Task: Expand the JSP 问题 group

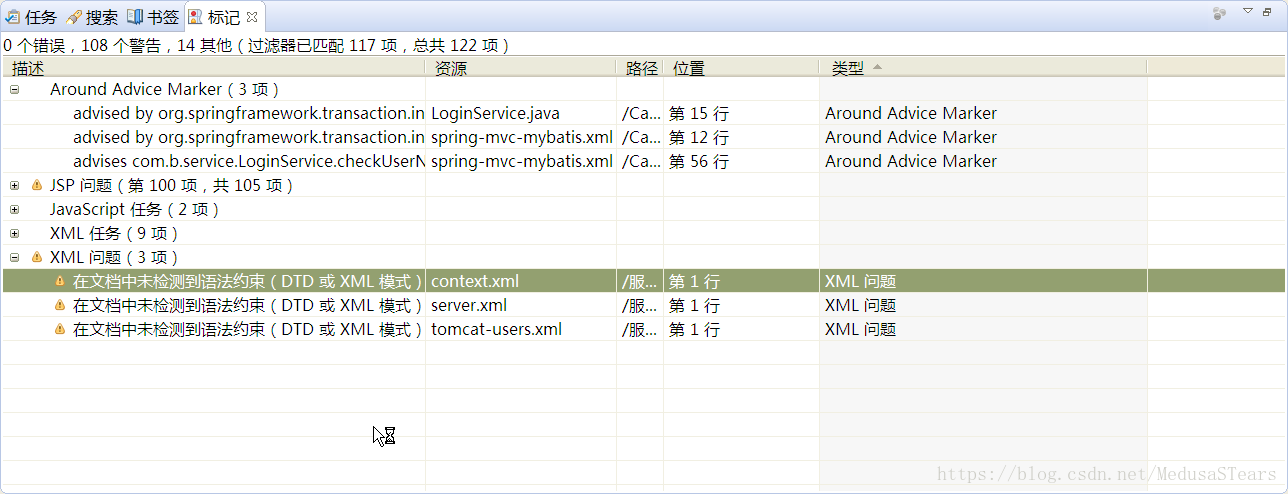Action: coord(14,185)
